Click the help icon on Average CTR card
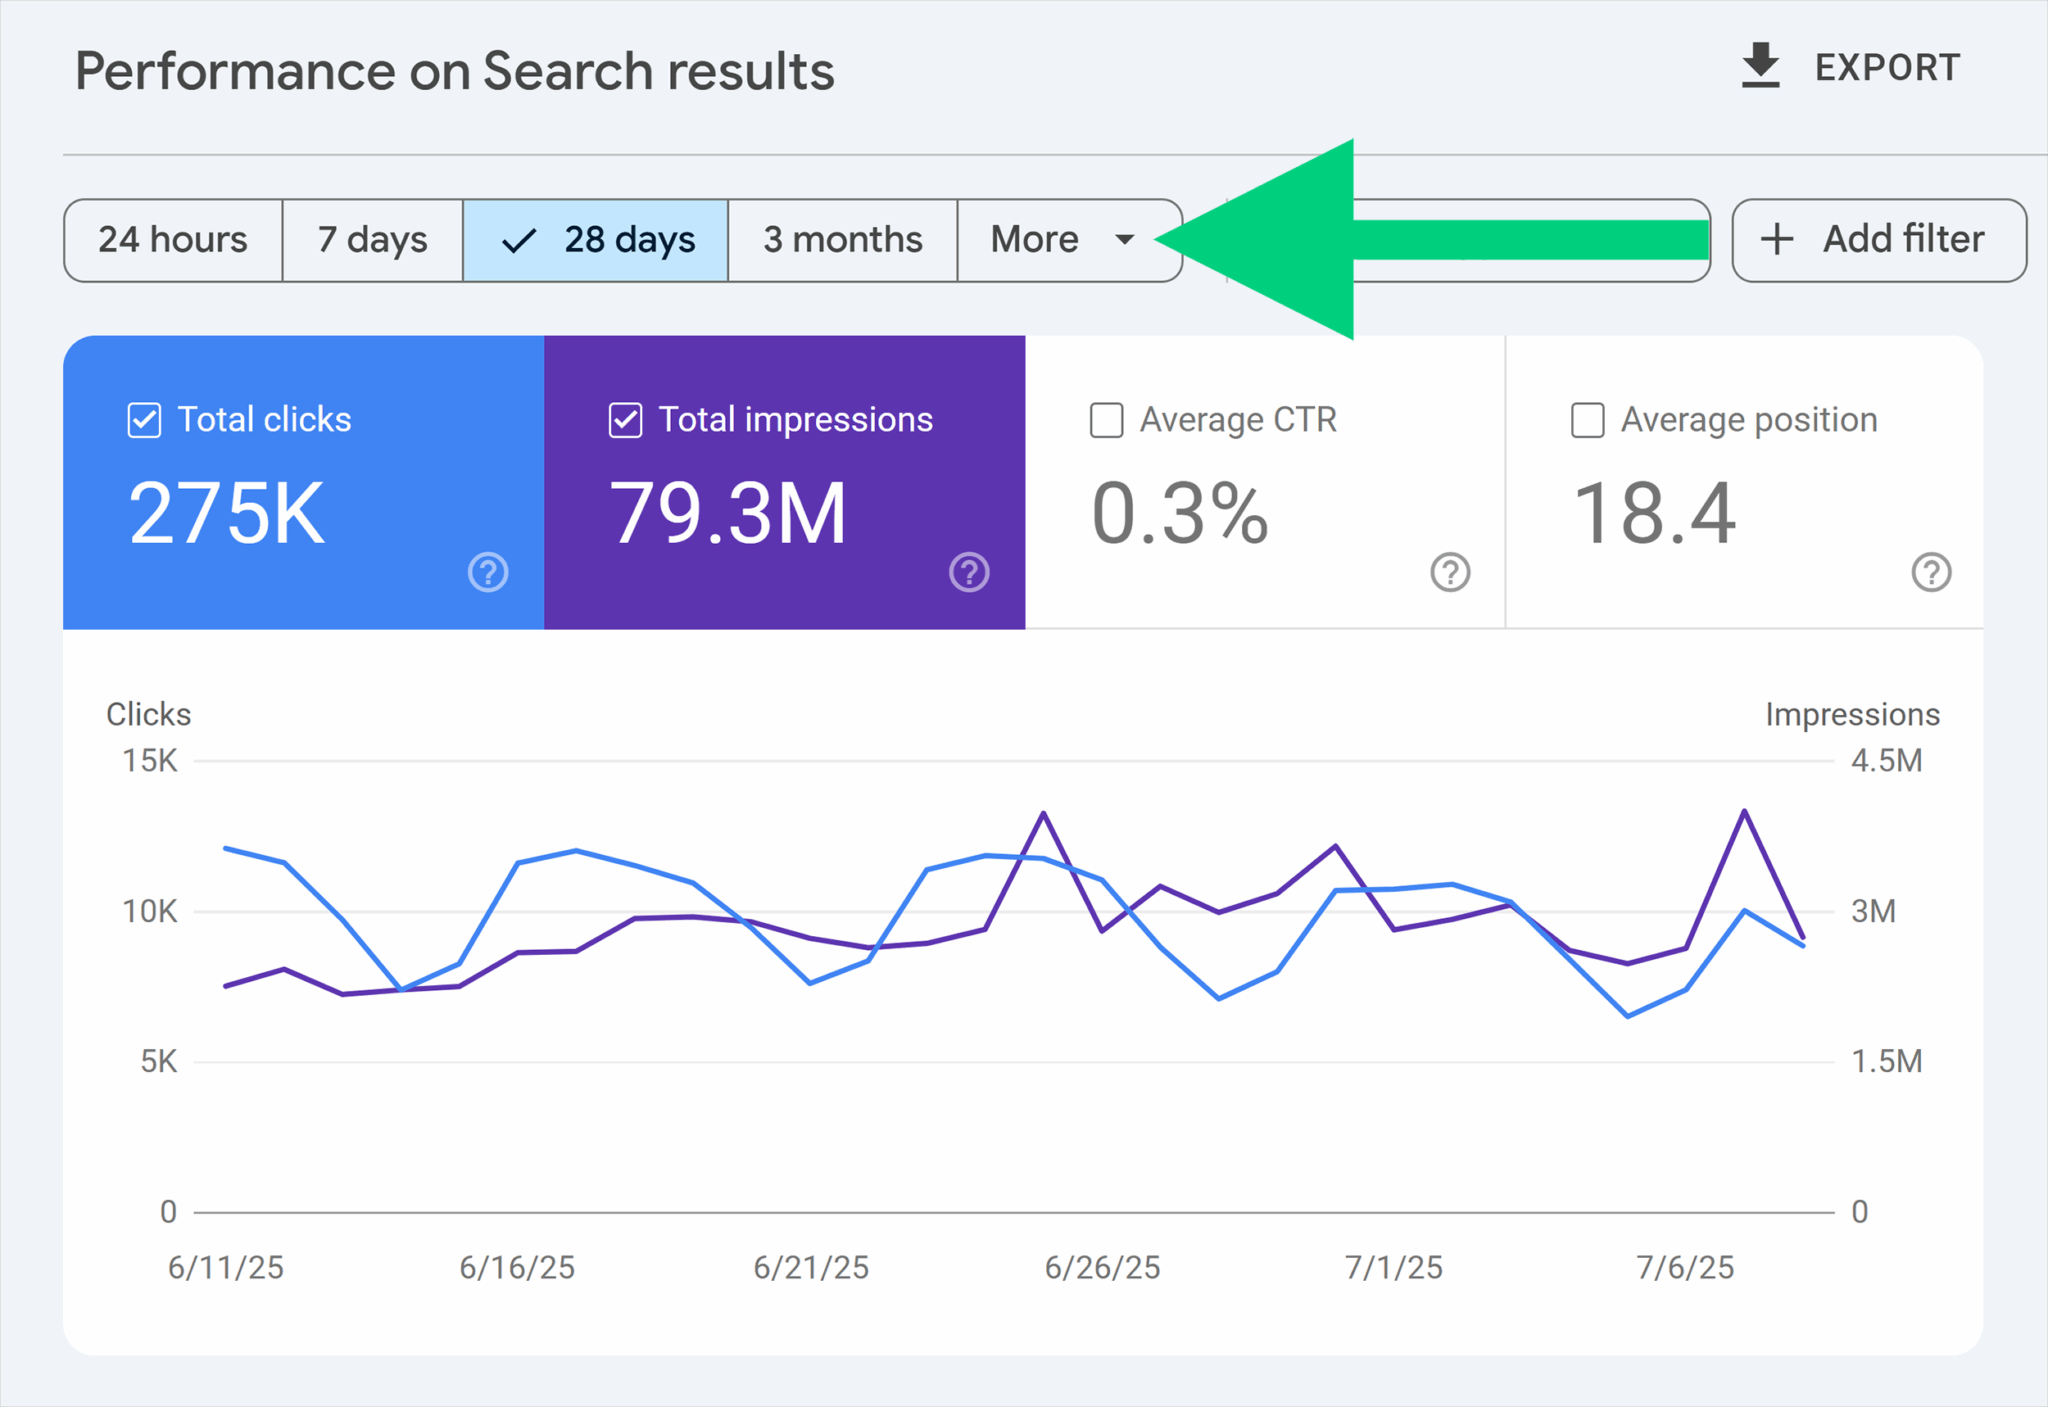 pos(1450,573)
